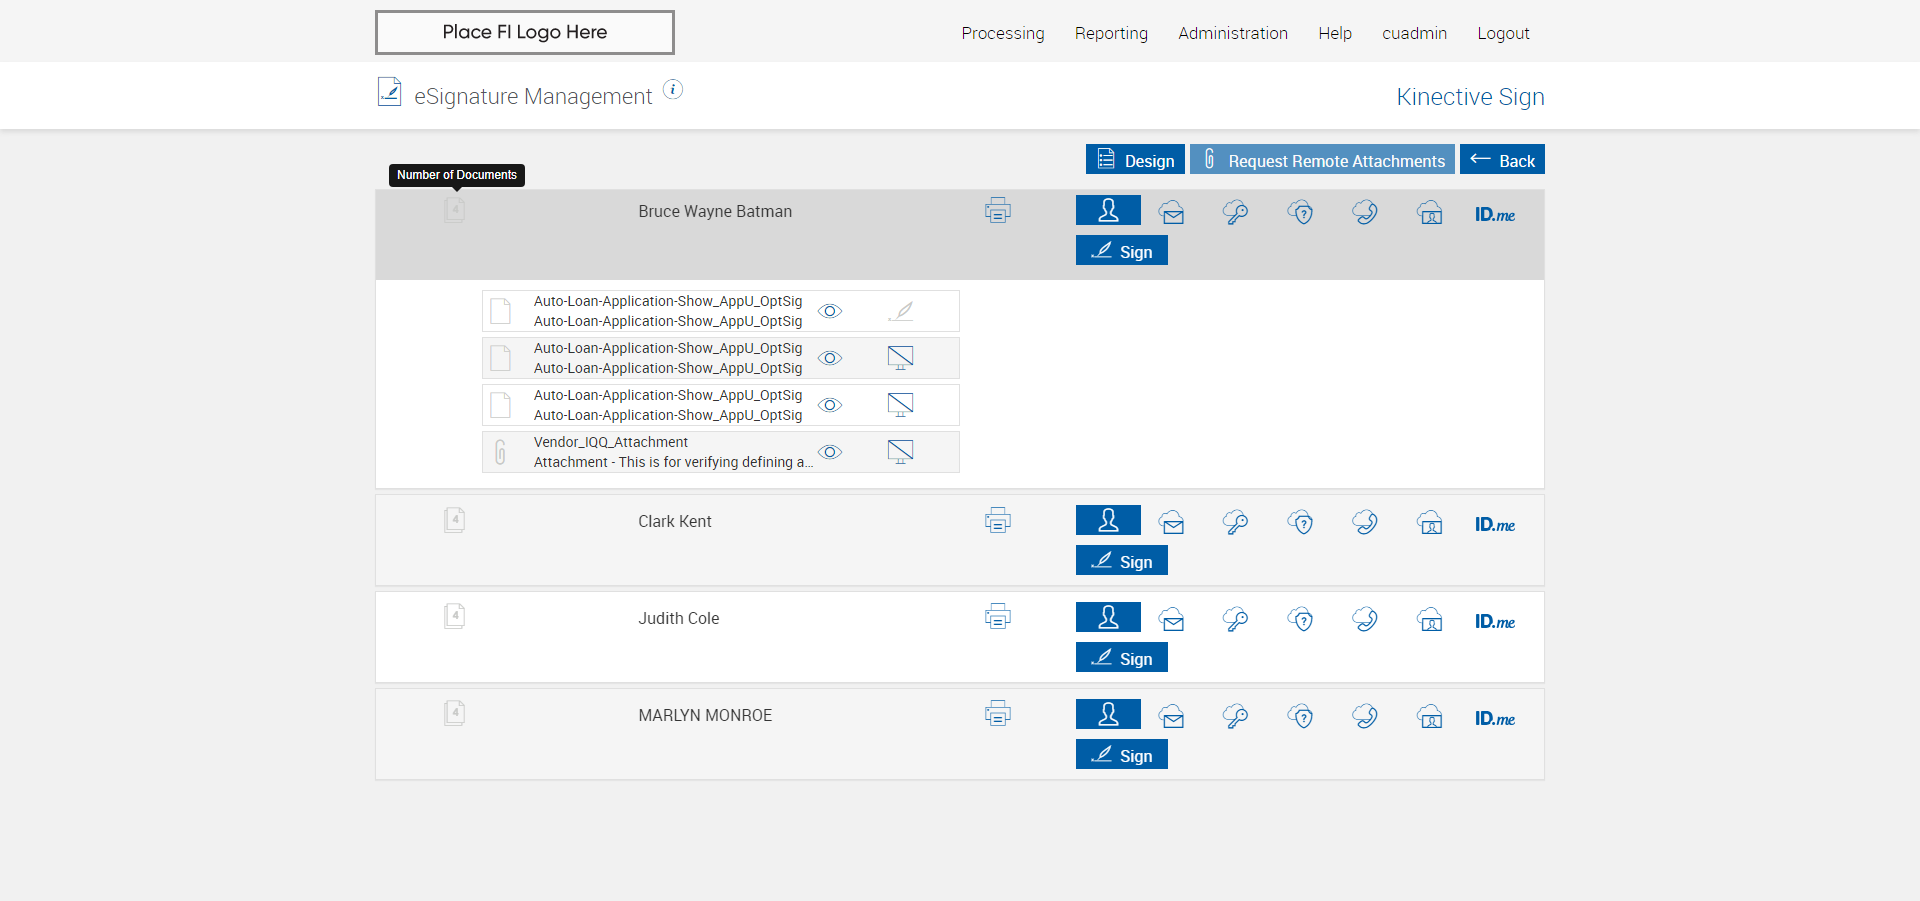Choose the phone icon for MARLYN MONROE
1920x901 pixels.
pyautogui.click(x=1365, y=716)
